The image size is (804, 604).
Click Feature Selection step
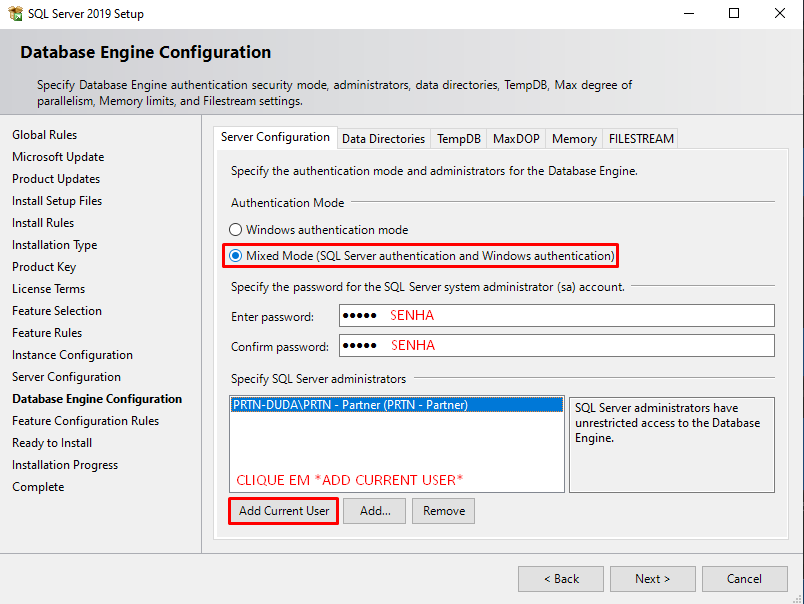click(x=57, y=311)
